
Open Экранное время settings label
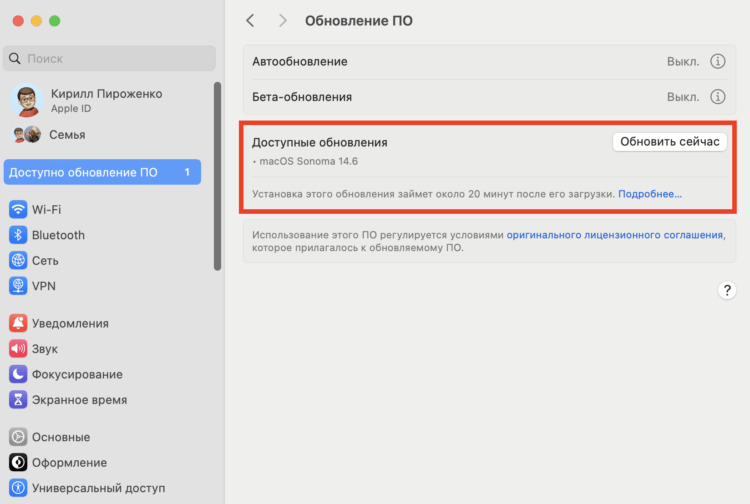point(79,400)
